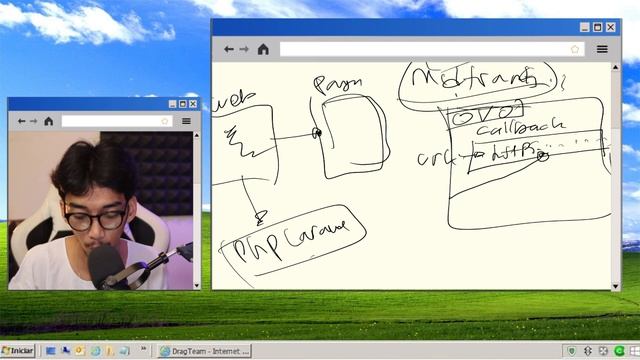
Task: Click scroll-up arrow in whiteboard window
Action: point(616,67)
